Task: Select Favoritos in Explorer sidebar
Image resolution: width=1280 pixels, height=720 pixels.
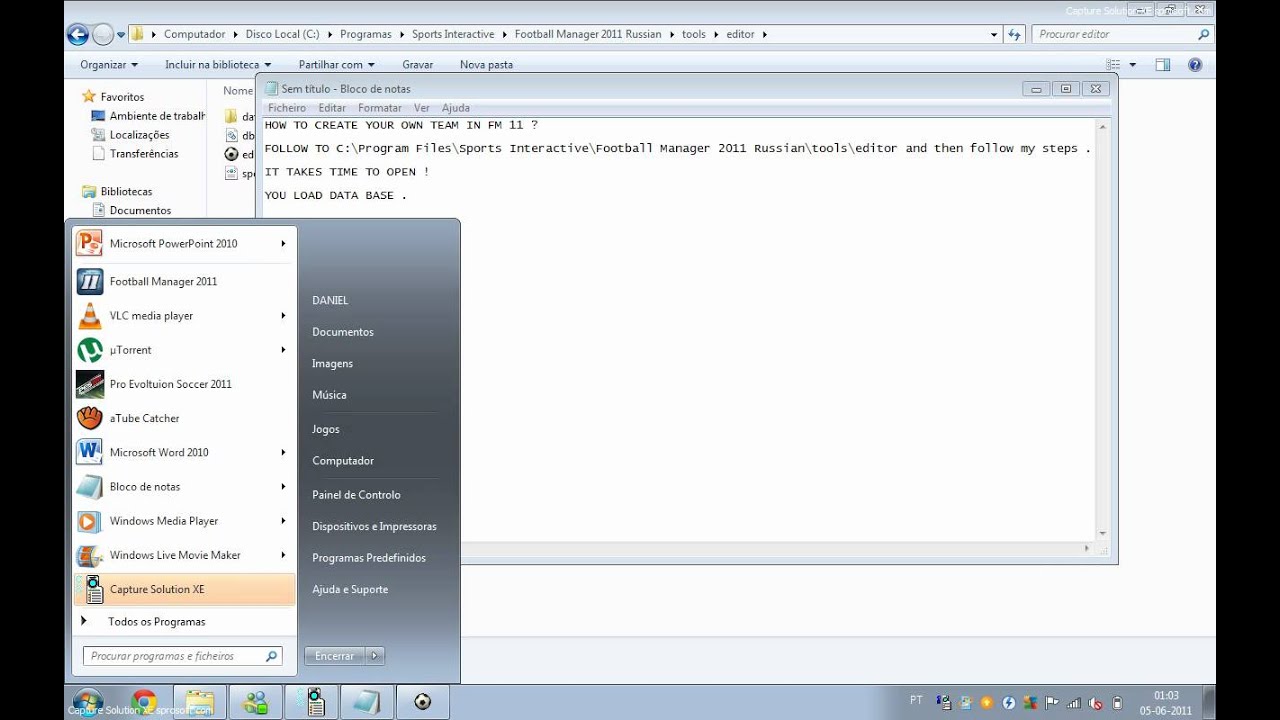Action: 122,97
